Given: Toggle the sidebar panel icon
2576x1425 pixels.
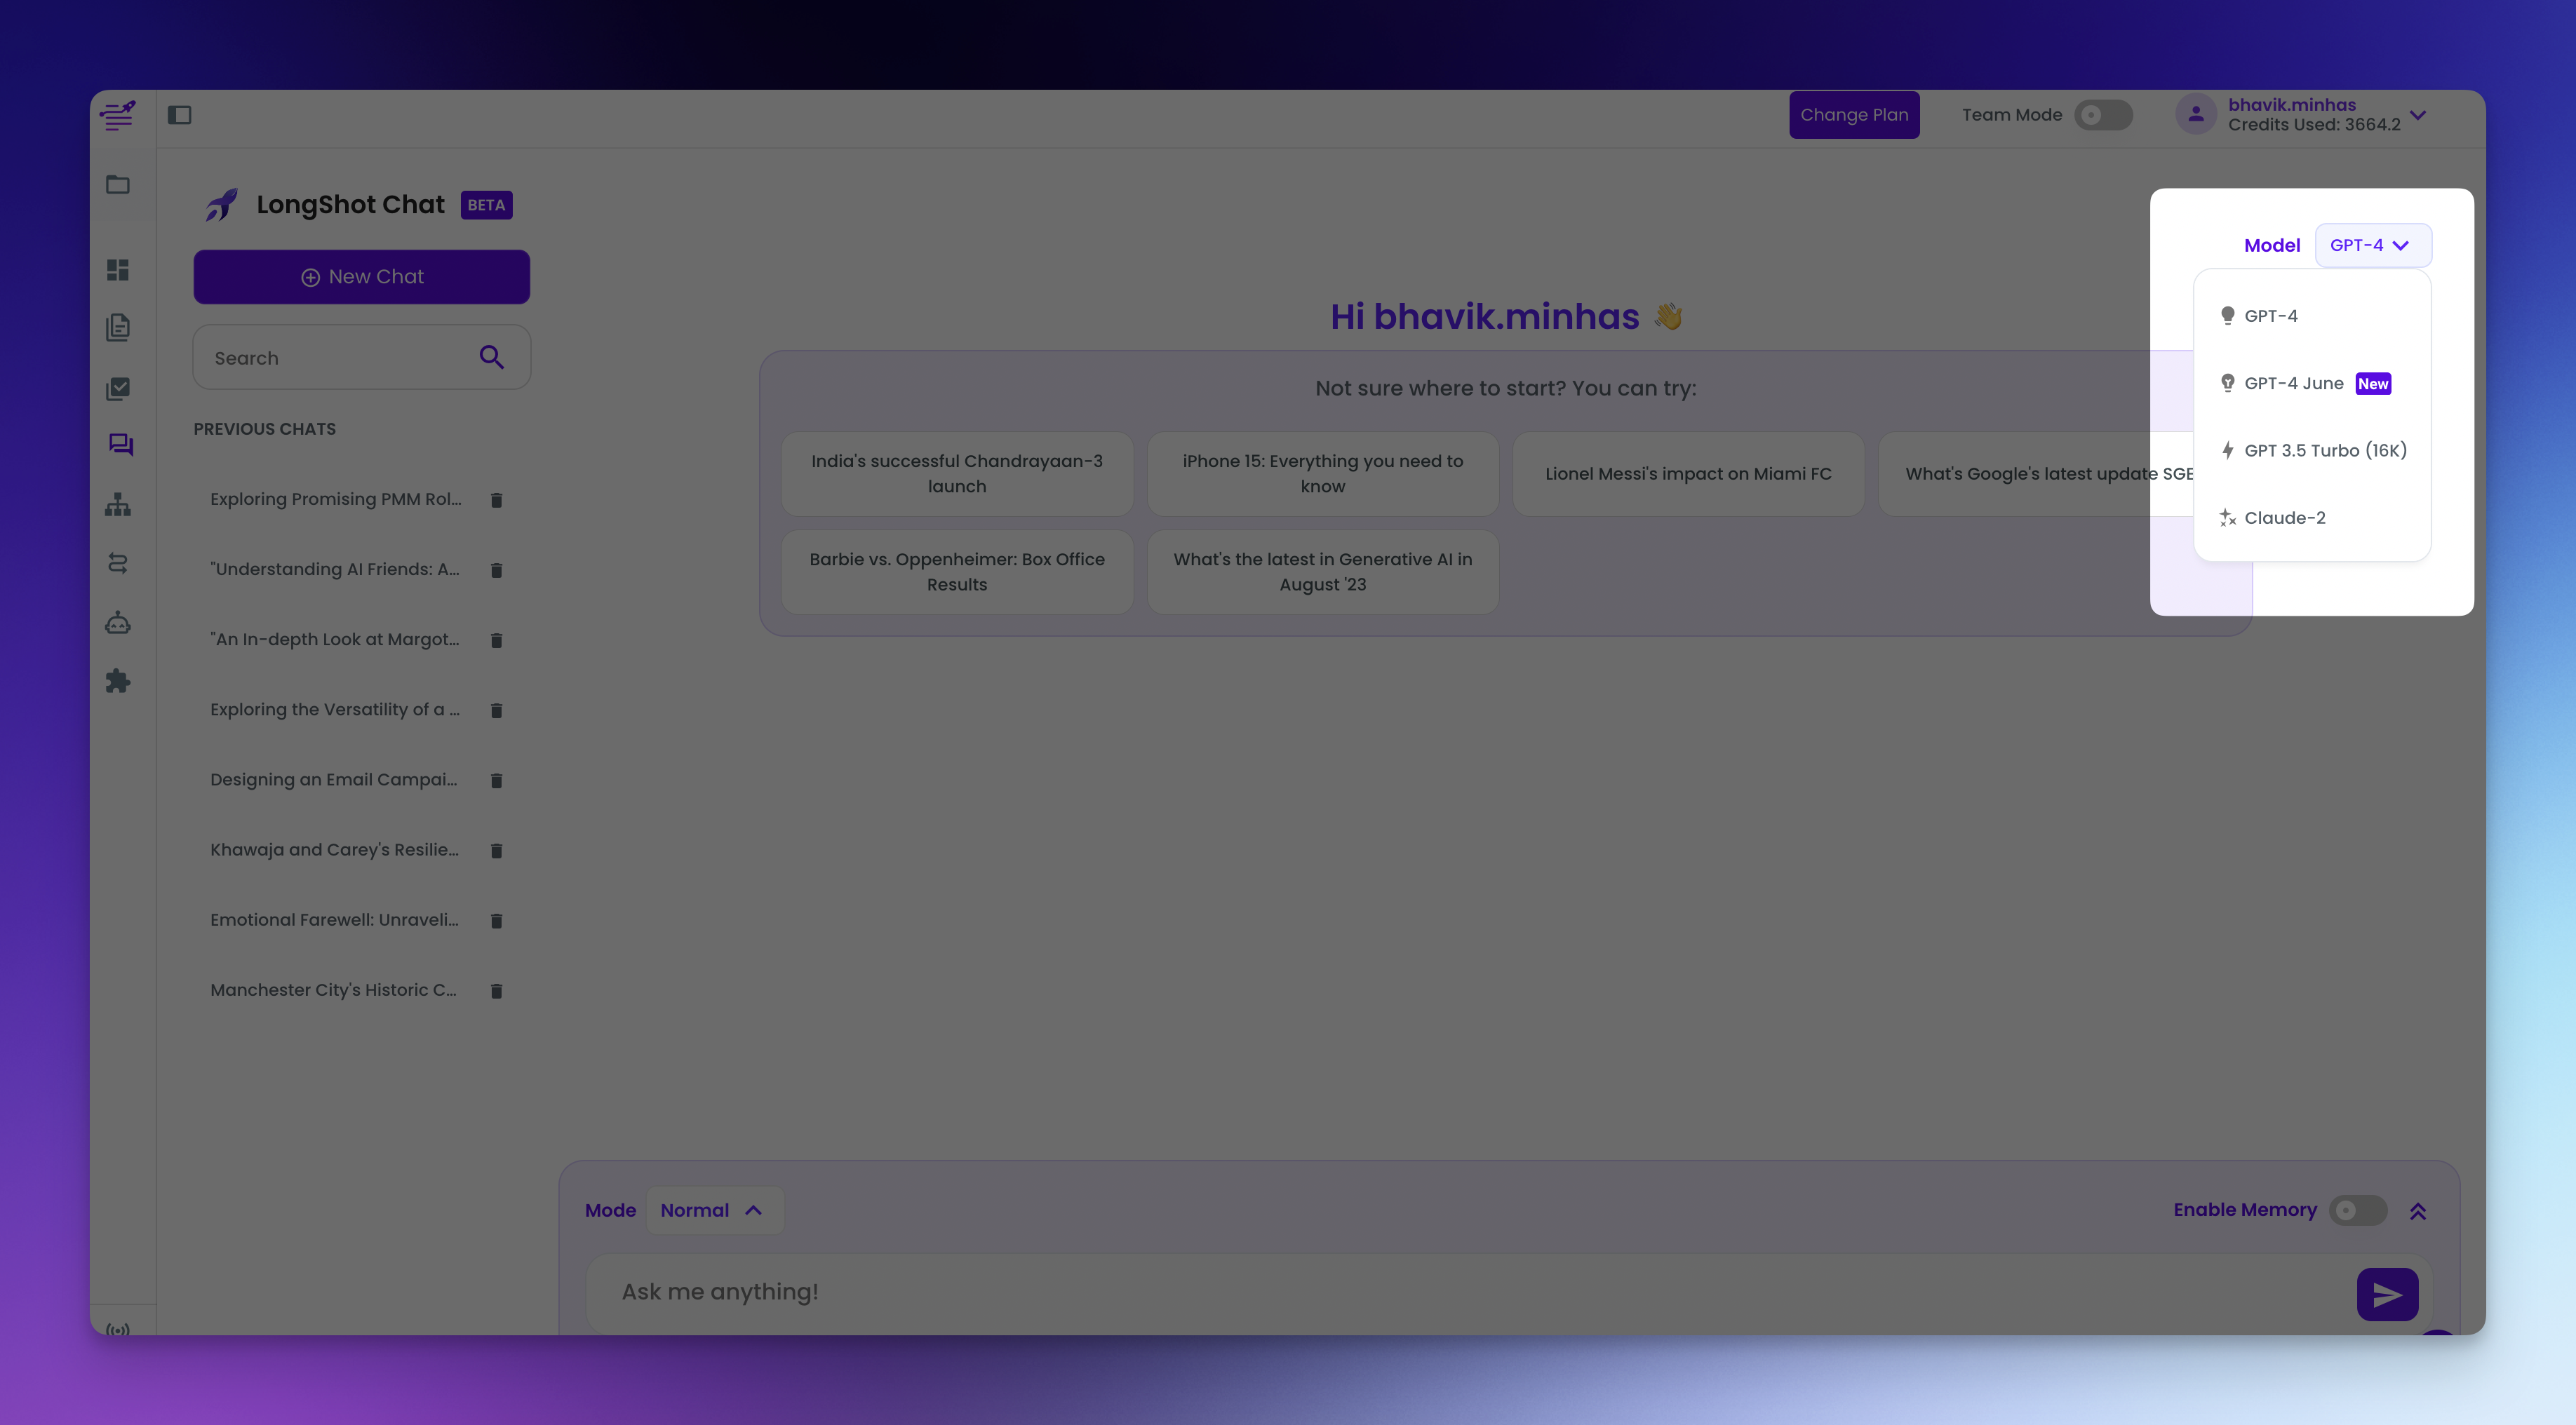Looking at the screenshot, I should 180,115.
